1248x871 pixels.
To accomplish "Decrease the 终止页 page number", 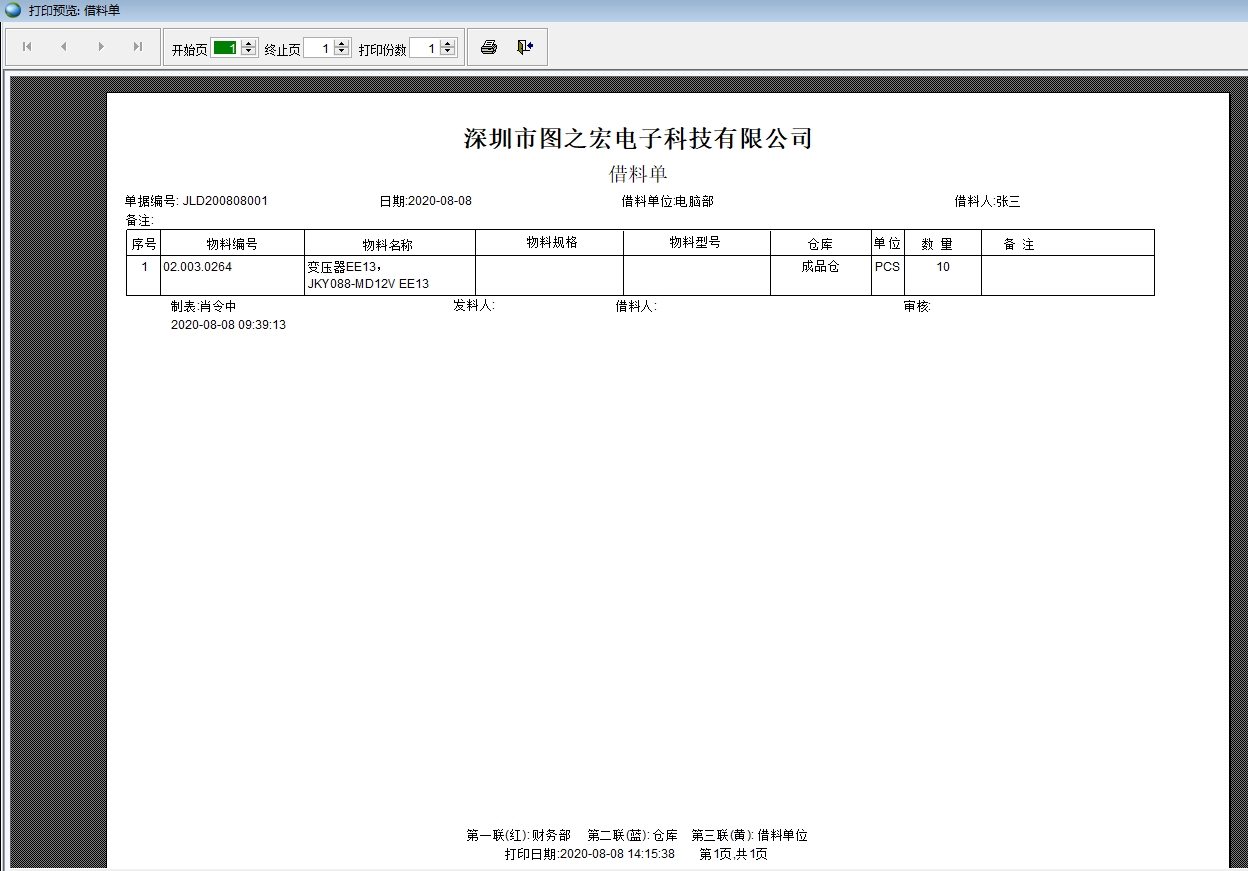I will [341, 50].
